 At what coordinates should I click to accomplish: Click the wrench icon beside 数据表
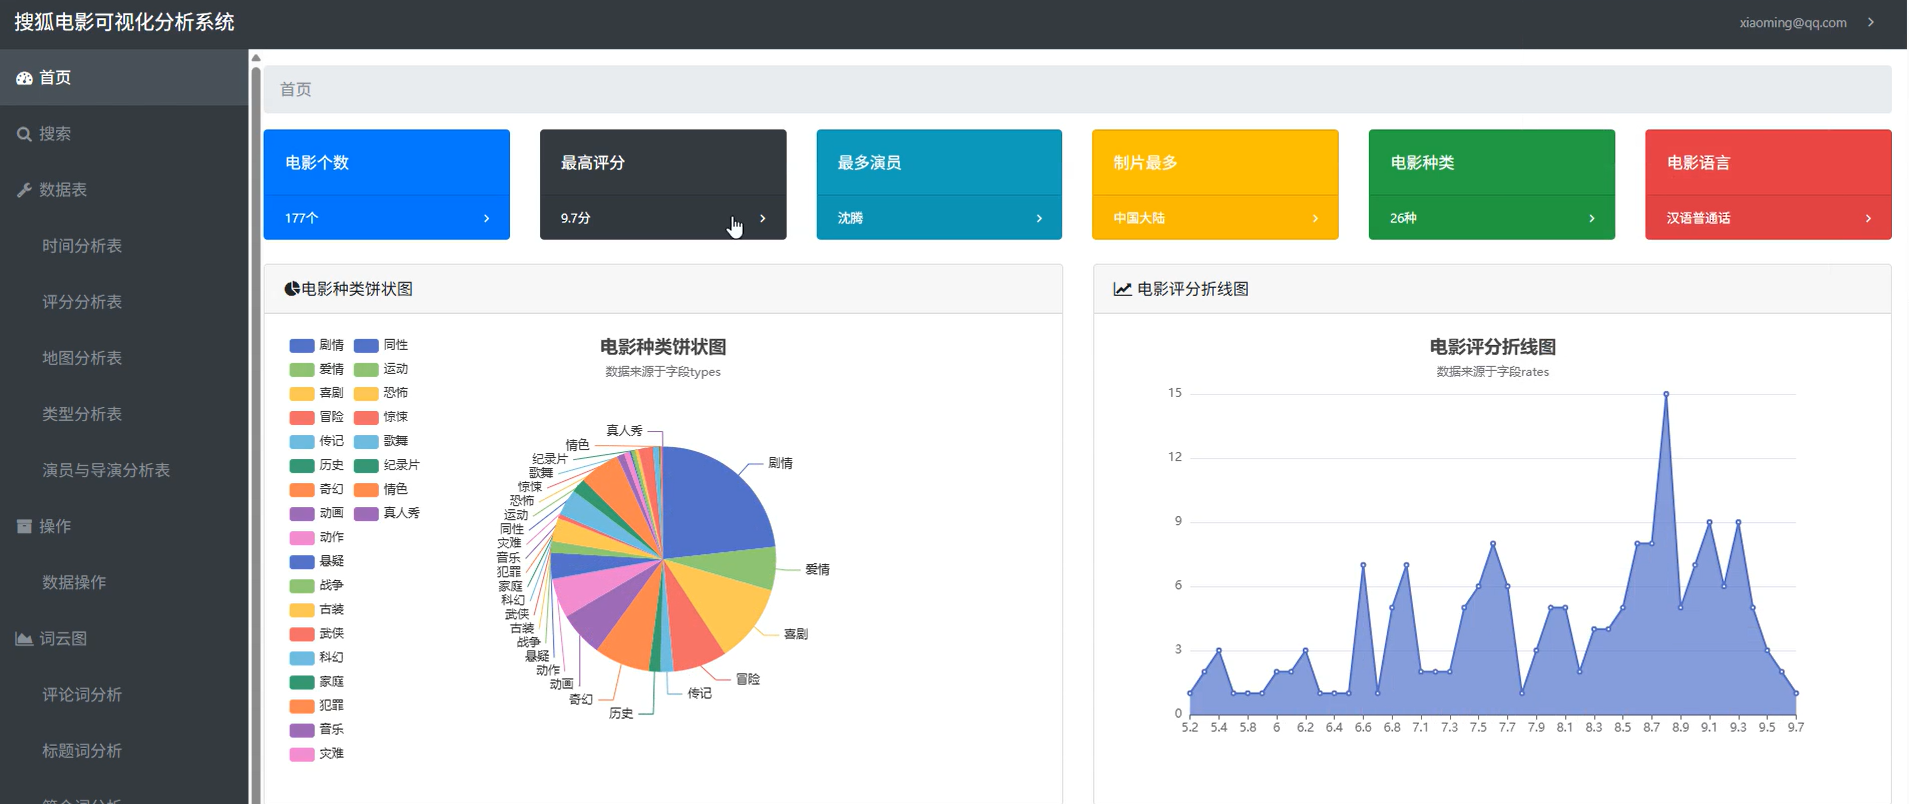coord(24,190)
